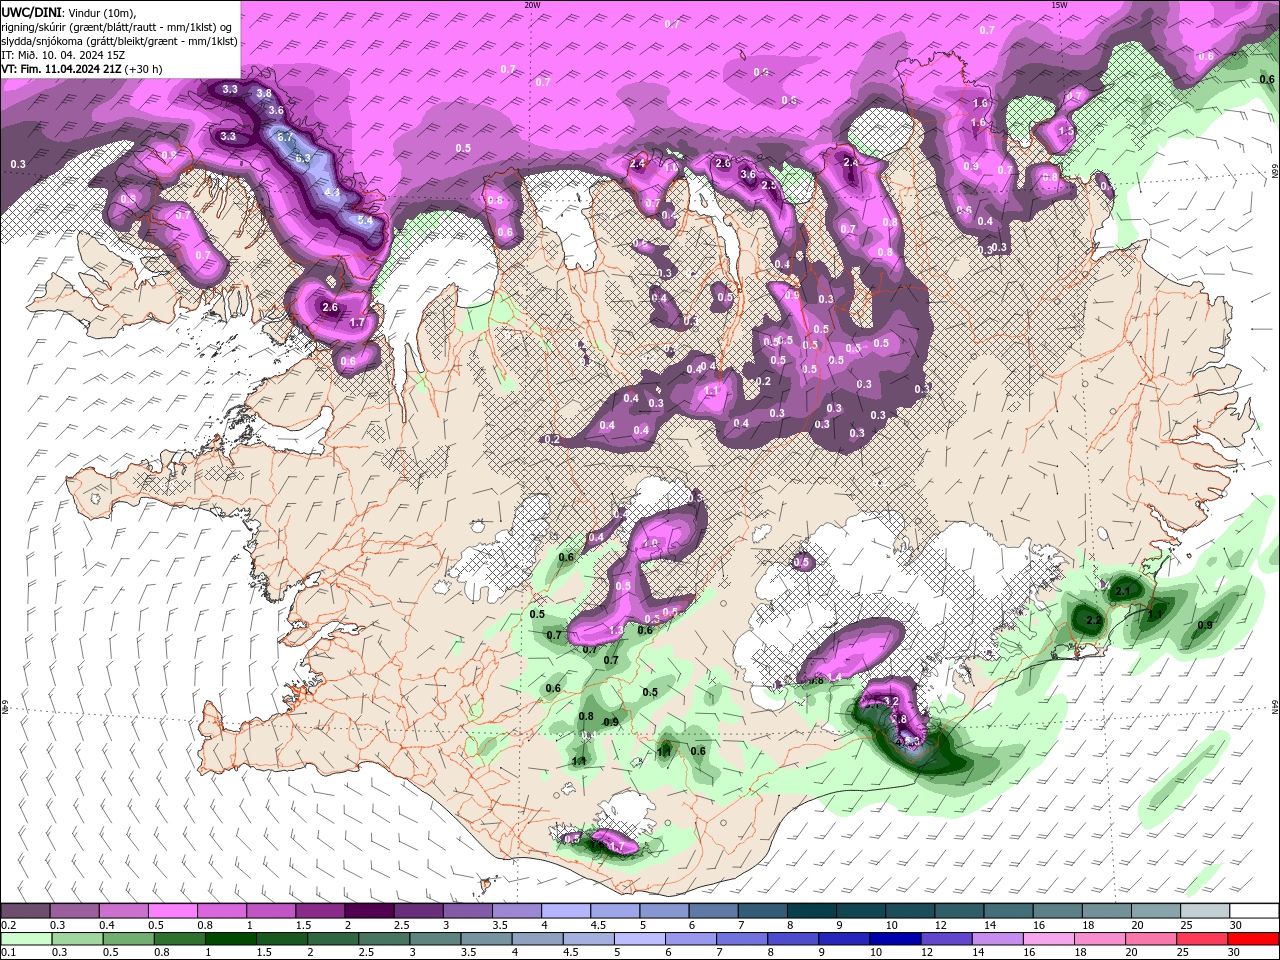Pick the 18–20 pink swatch in the bottom row
Image resolution: width=1280 pixels, height=960 pixels.
click(x=1099, y=939)
